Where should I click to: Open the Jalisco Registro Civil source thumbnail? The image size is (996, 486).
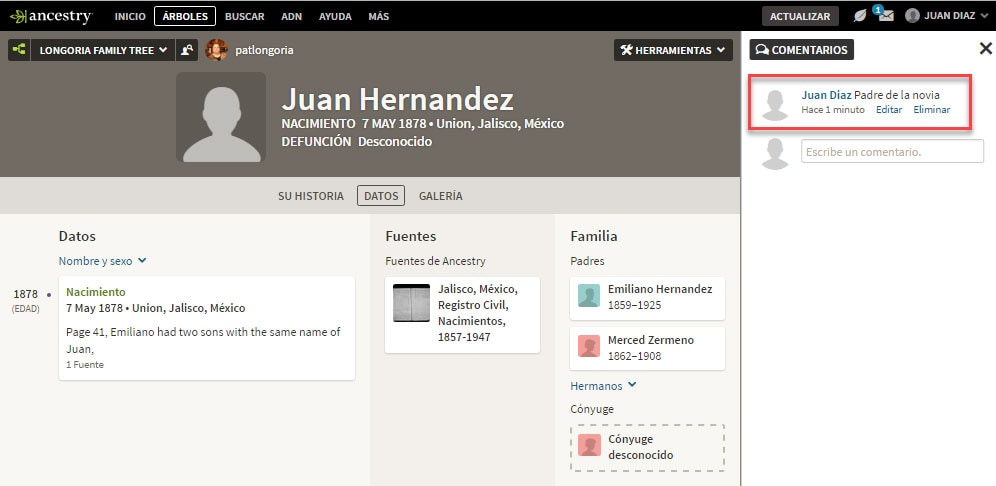point(412,303)
